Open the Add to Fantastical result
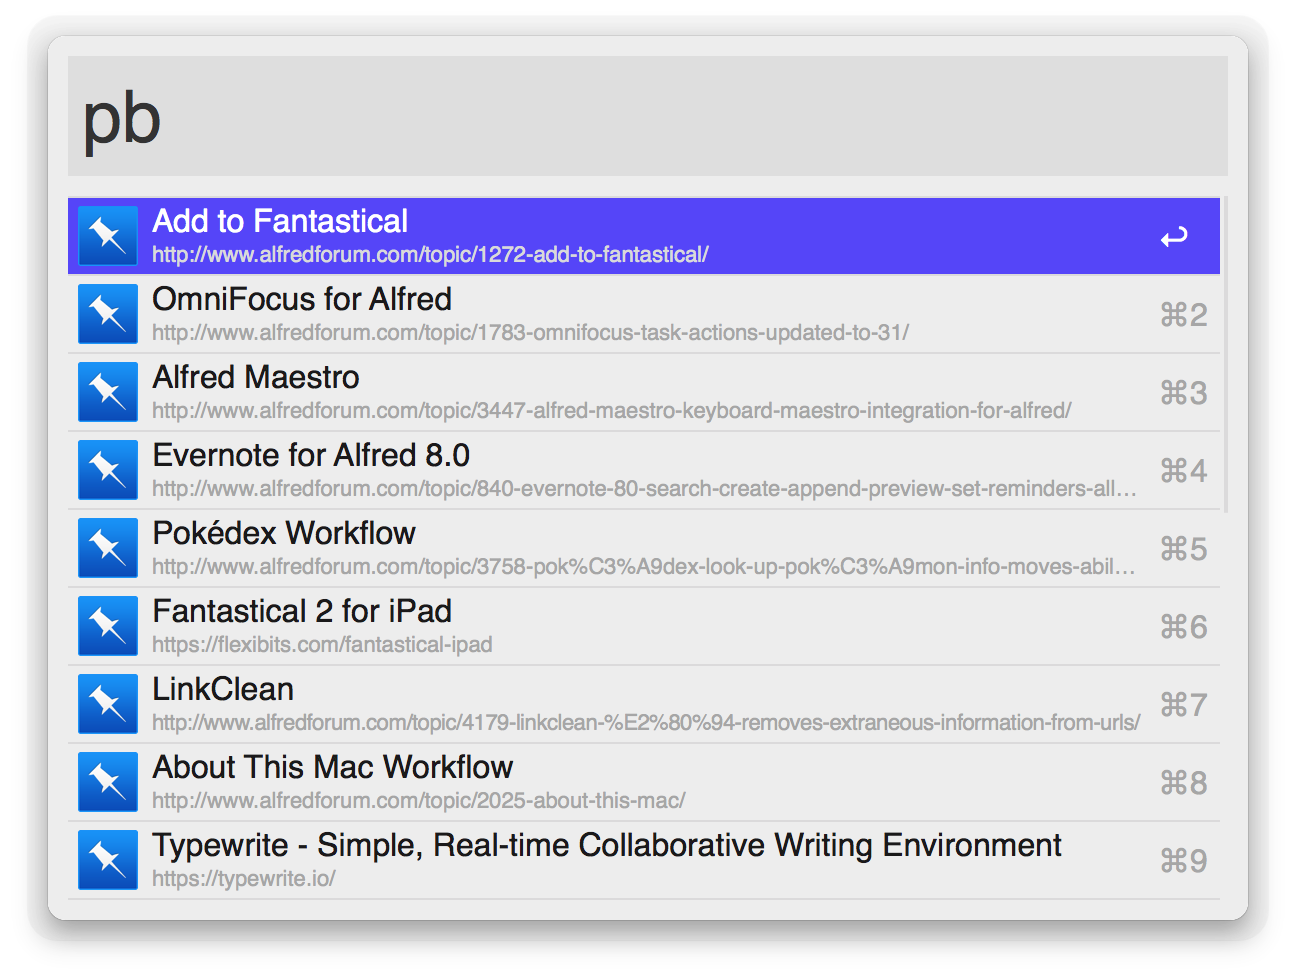 (x=280, y=221)
